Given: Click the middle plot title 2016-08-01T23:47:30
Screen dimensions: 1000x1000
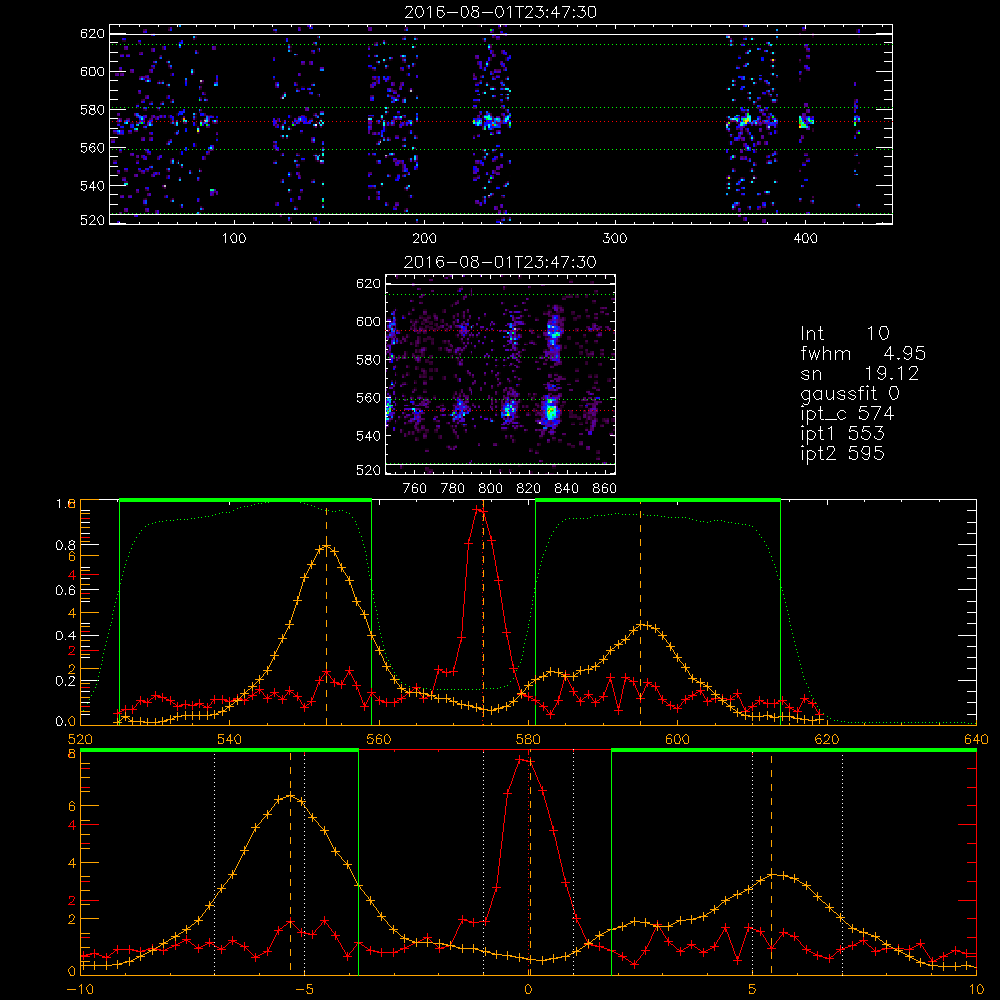Looking at the screenshot, I should 501,262.
